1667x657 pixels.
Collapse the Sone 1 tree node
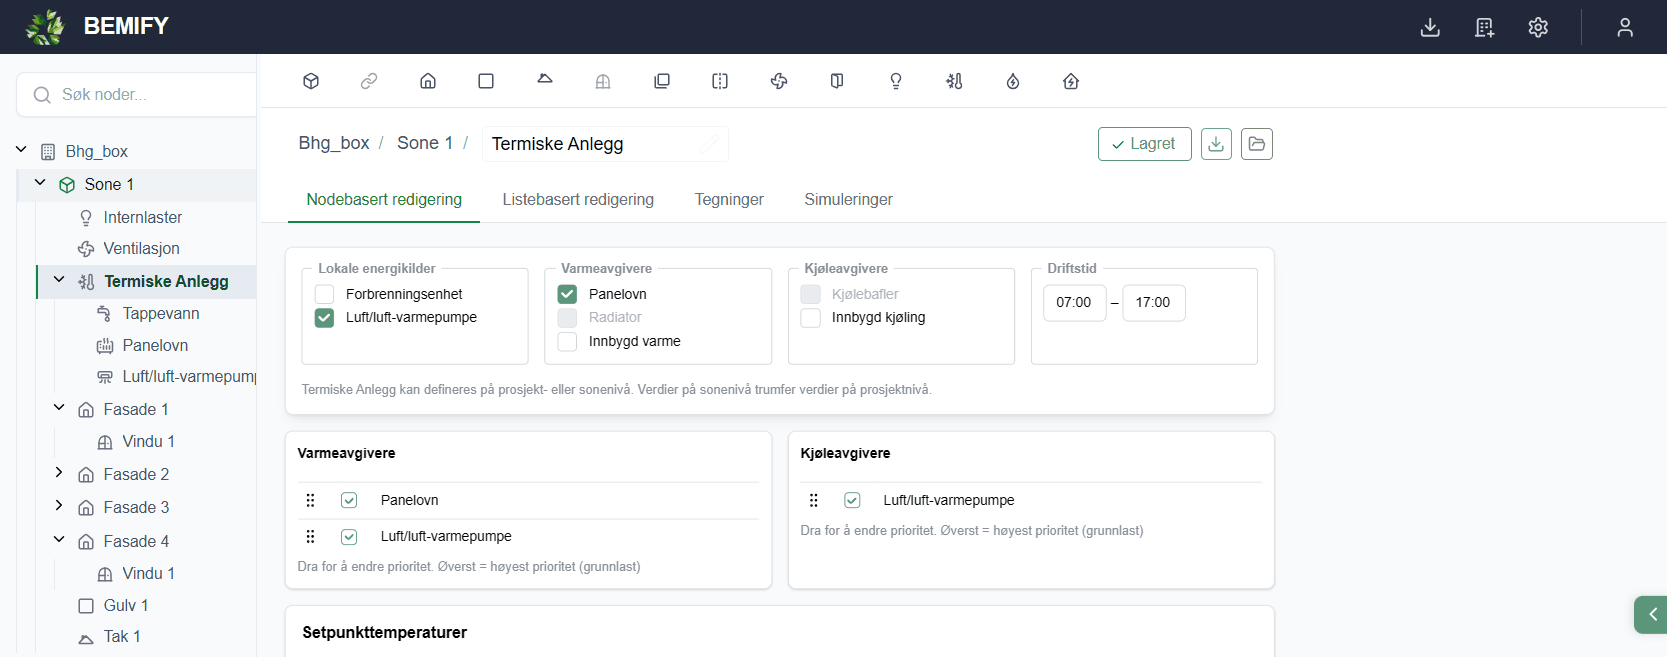click(x=40, y=183)
